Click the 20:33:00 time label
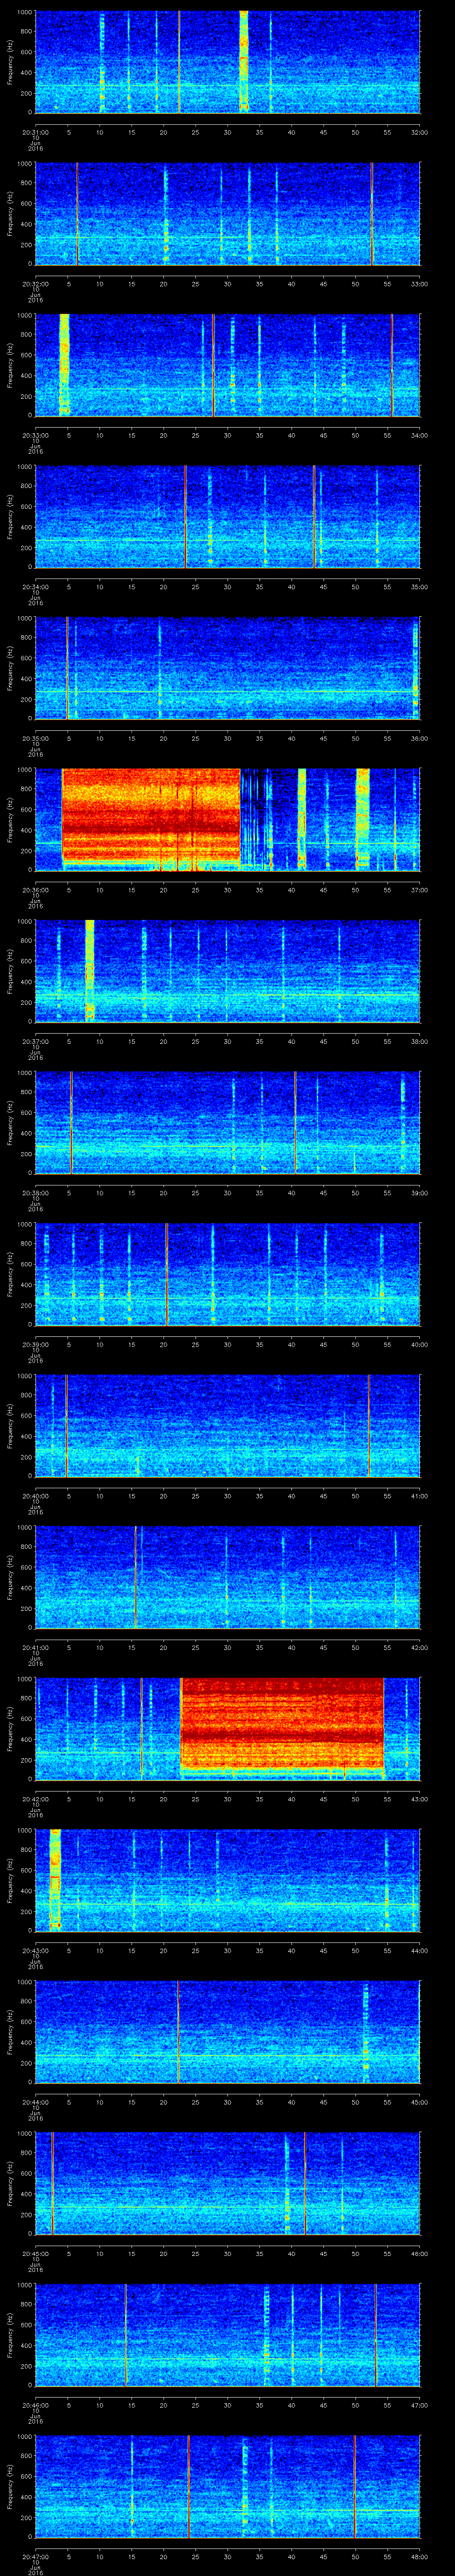Image resolution: width=455 pixels, height=2576 pixels. [x=35, y=434]
